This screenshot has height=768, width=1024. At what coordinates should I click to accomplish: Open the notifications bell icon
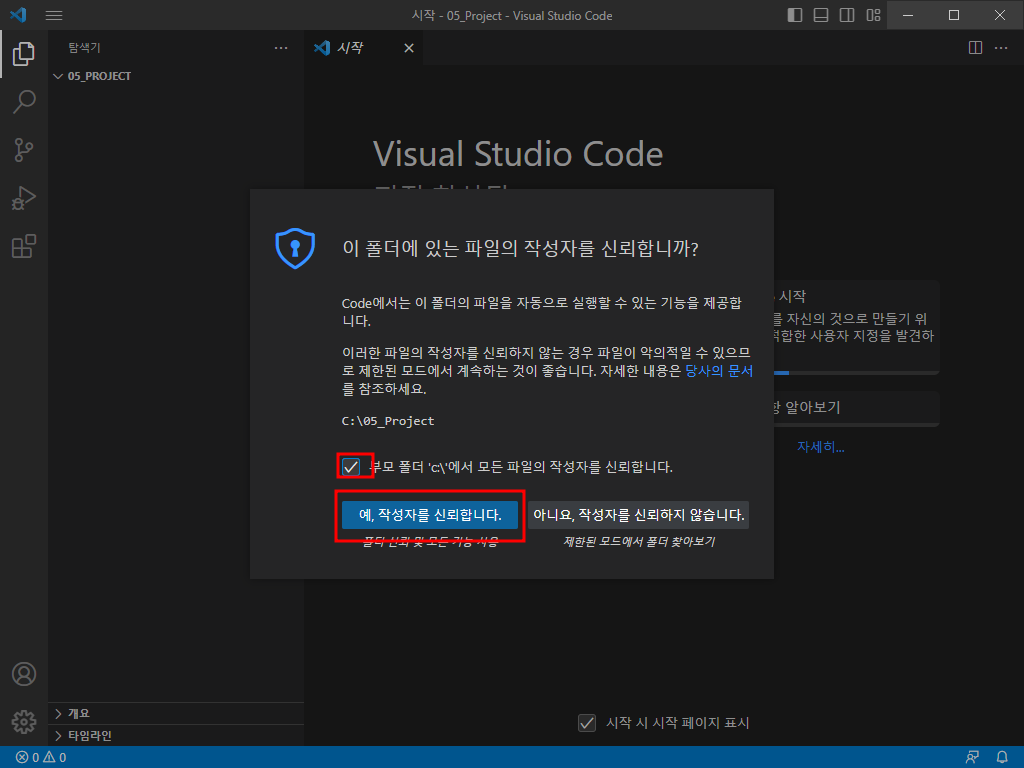tap(1002, 758)
